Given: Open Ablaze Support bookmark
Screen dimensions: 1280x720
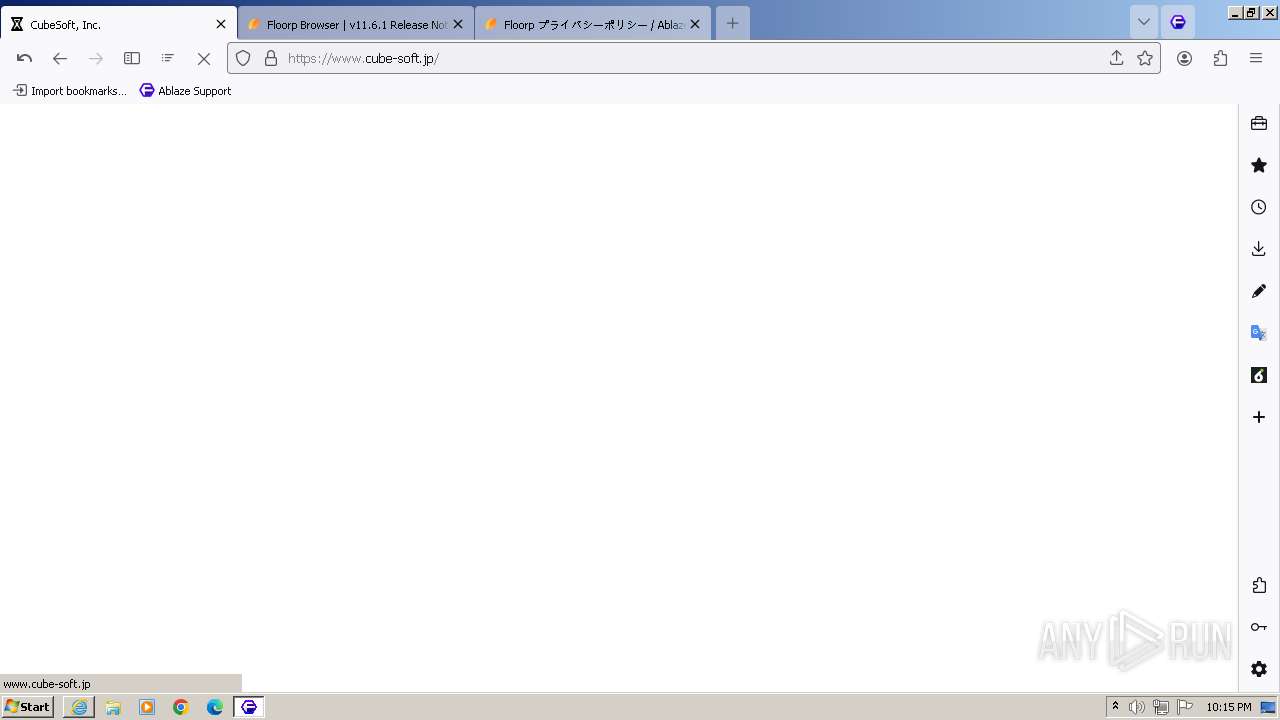Looking at the screenshot, I should tap(186, 91).
